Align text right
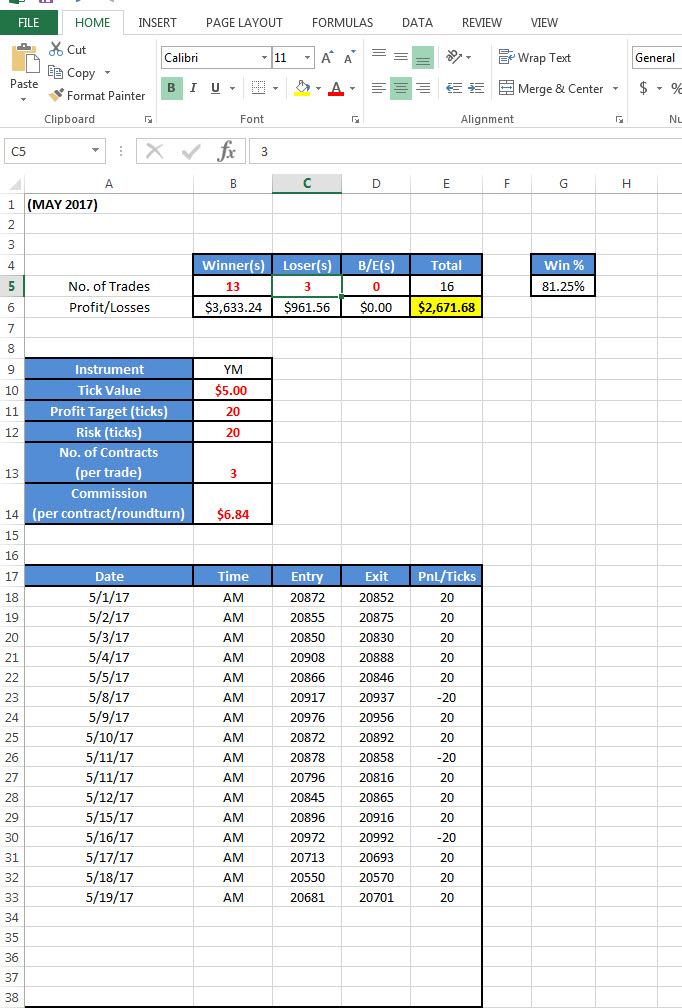 click(423, 88)
